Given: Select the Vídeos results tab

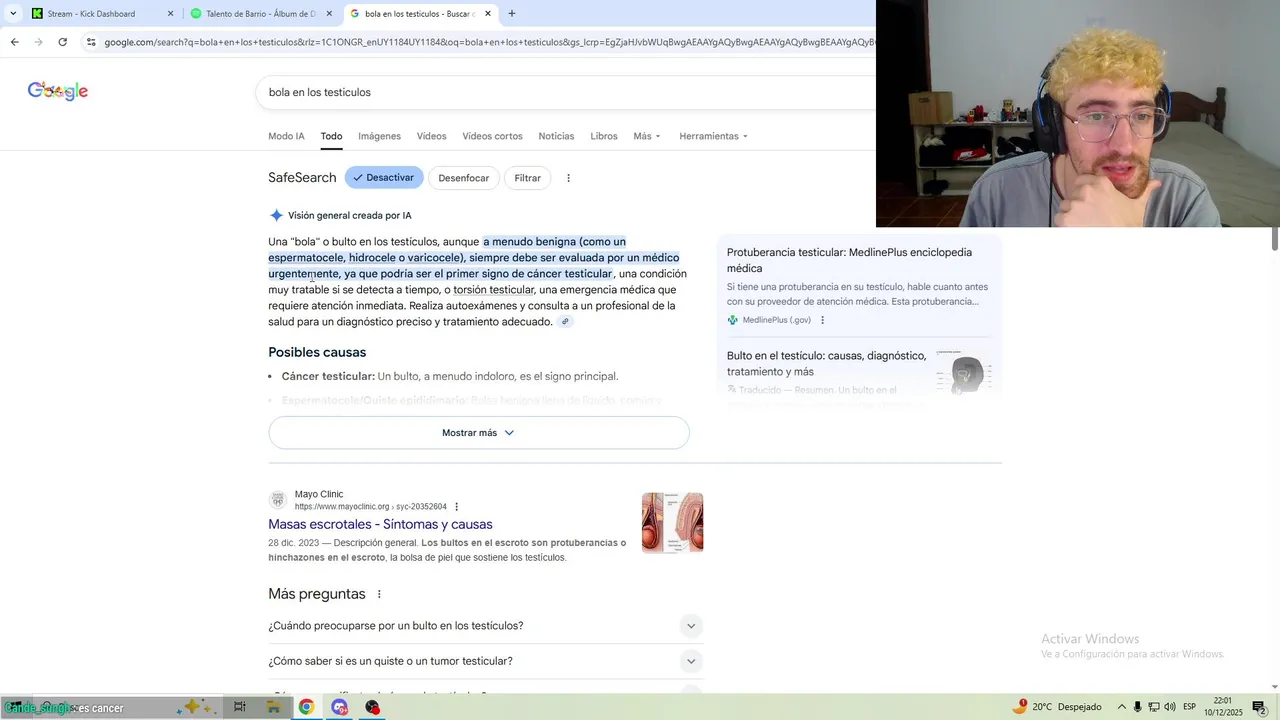Looking at the screenshot, I should click(431, 136).
